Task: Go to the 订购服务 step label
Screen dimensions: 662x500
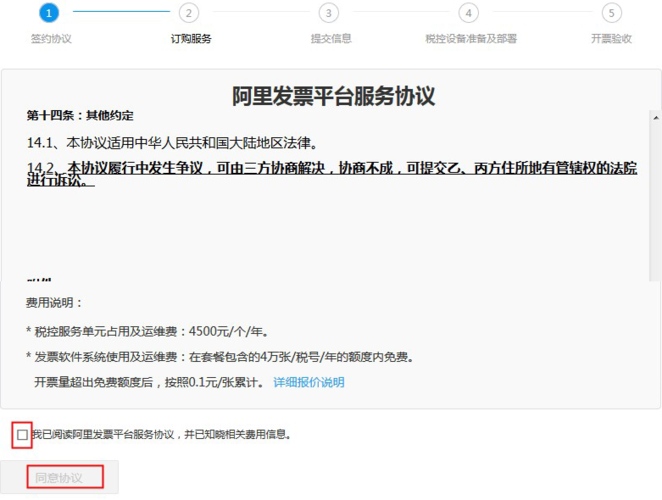Action: click(190, 39)
